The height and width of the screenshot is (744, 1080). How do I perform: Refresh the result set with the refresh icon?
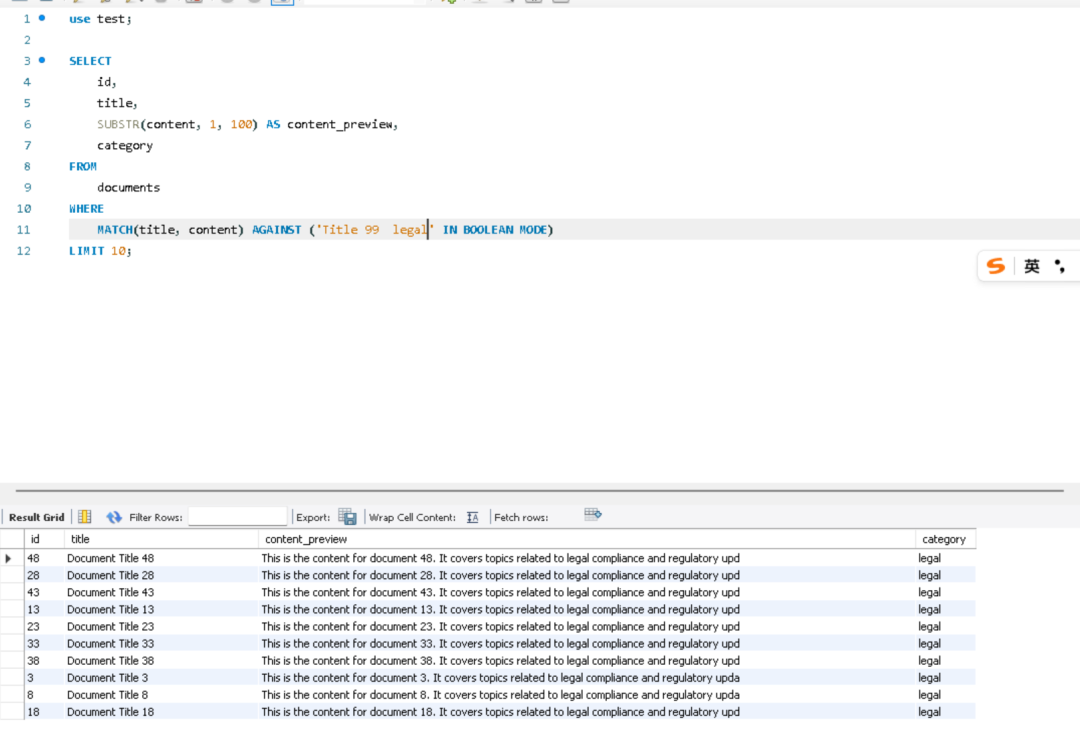pos(114,517)
